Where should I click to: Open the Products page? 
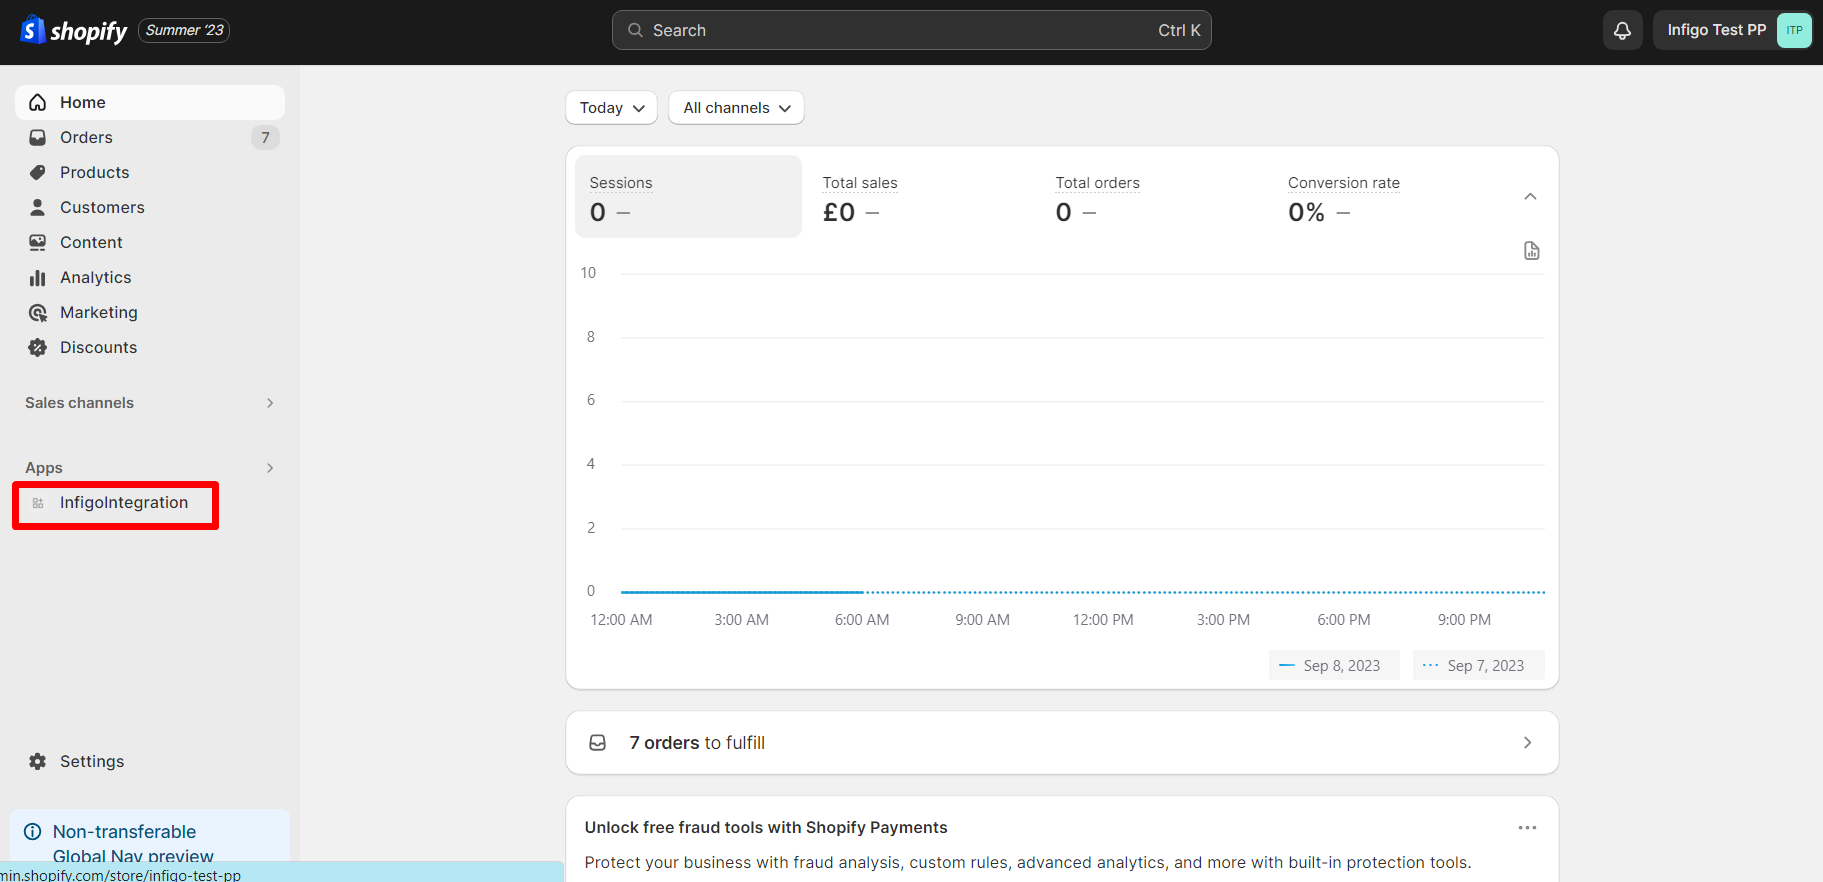[x=150, y=172]
